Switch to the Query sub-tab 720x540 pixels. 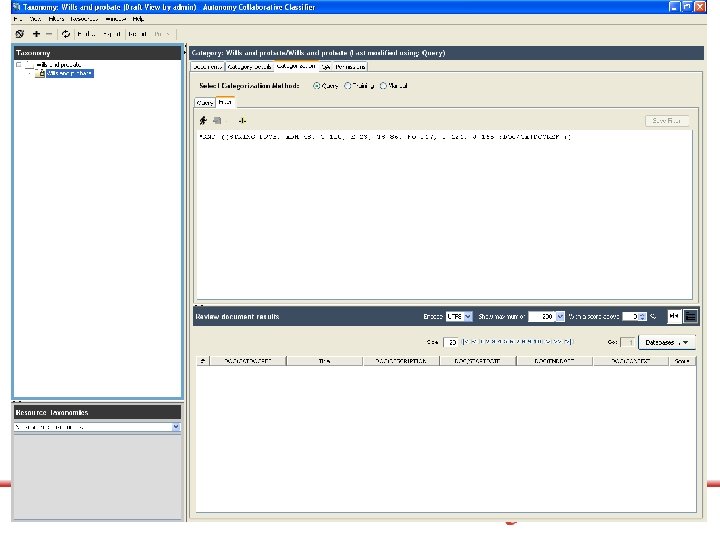click(205, 103)
